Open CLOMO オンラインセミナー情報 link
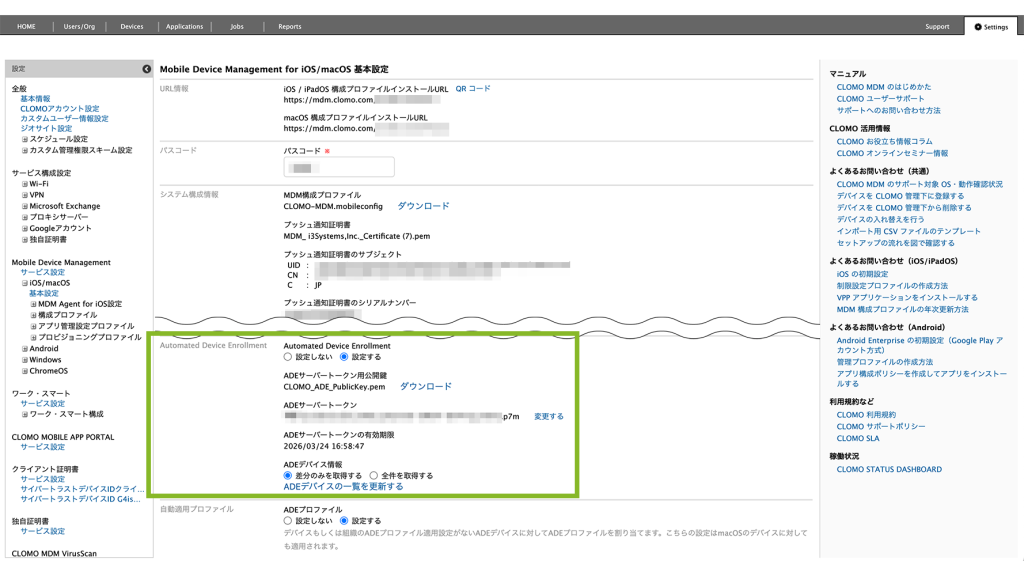Viewport: 1024px width, 576px height. (x=892, y=153)
